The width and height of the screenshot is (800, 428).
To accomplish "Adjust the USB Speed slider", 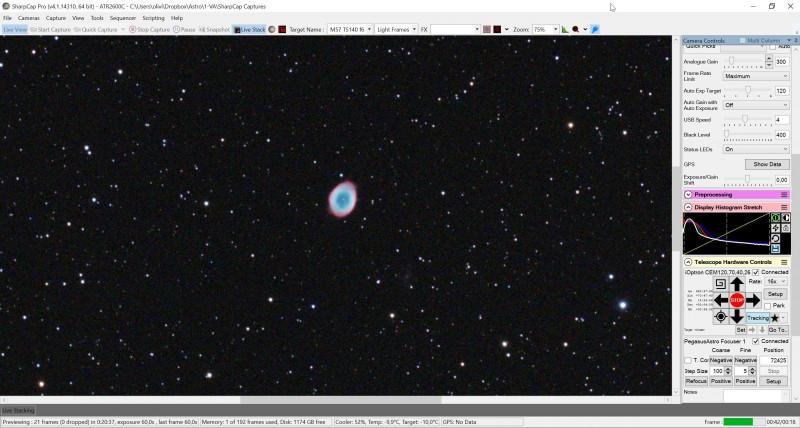I will (747, 120).
